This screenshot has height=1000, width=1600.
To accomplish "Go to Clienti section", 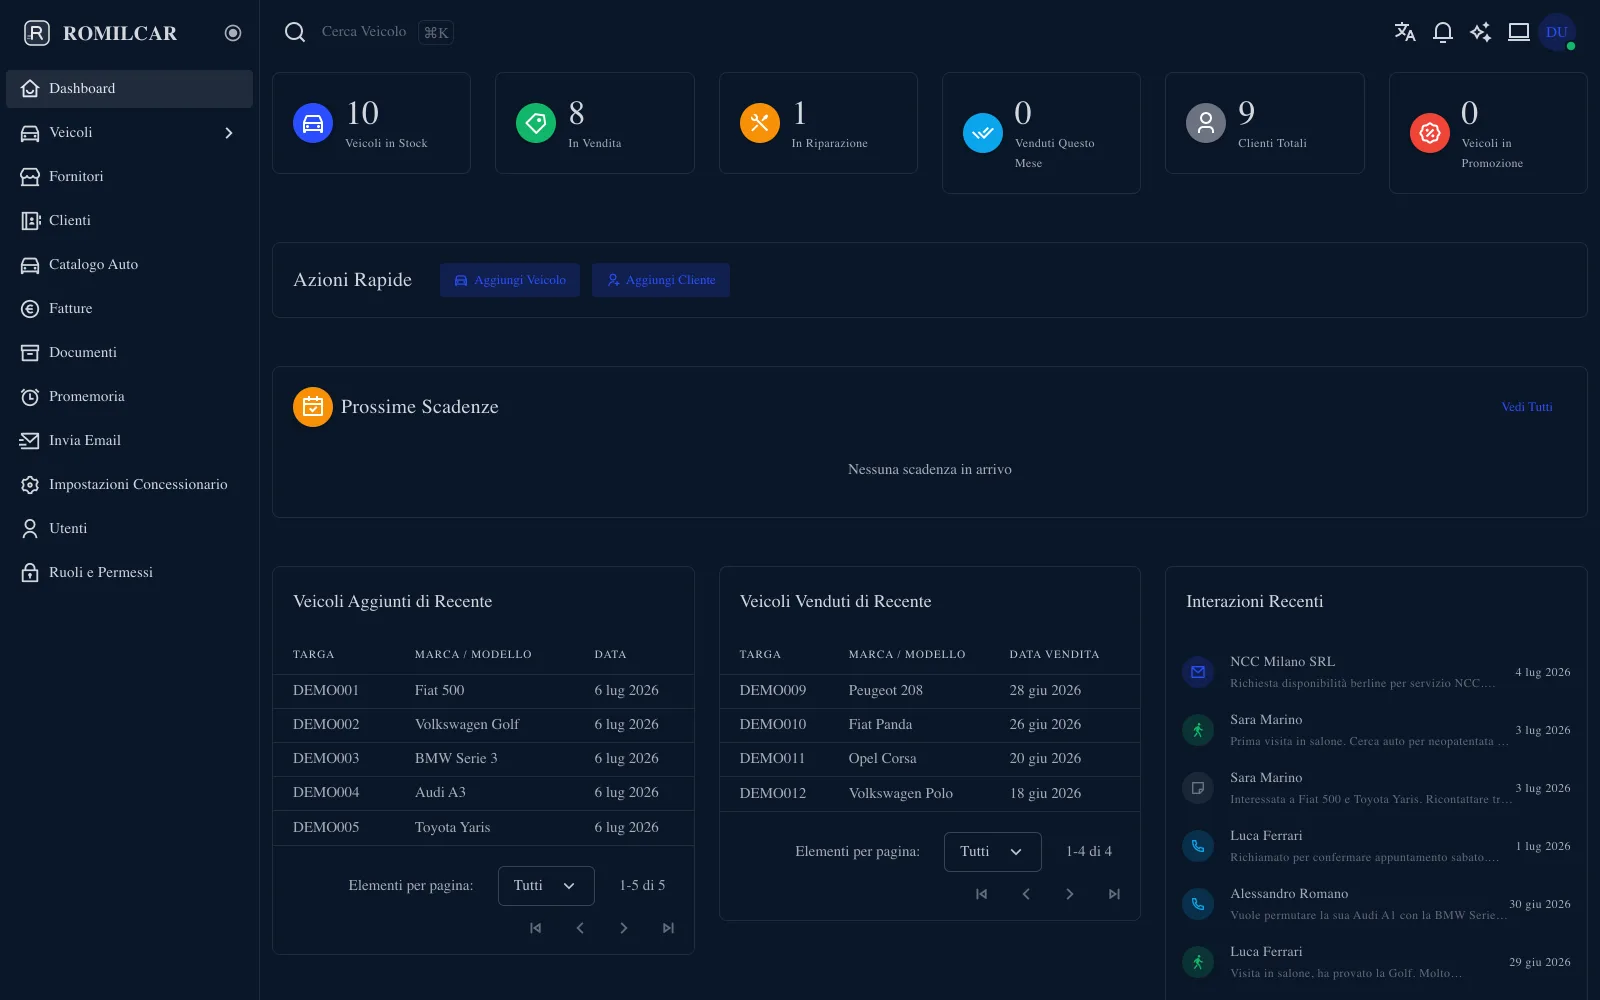I will 129,220.
